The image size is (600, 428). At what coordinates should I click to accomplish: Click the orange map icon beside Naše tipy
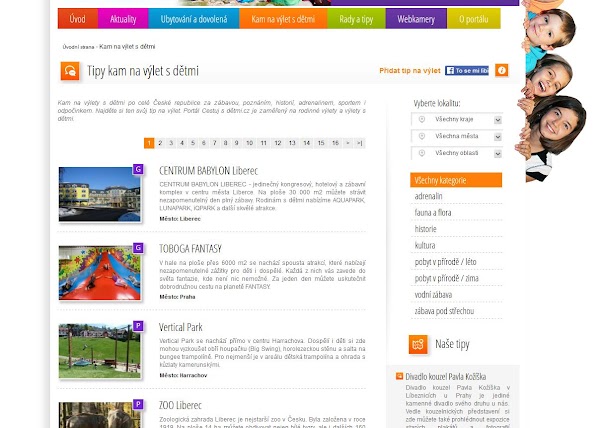[418, 344]
